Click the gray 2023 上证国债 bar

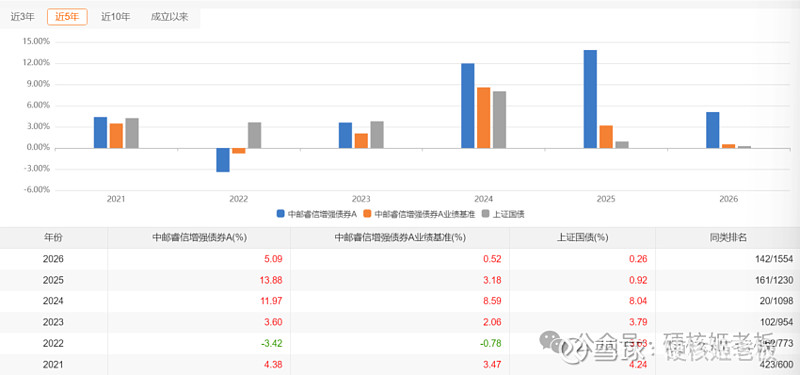(x=377, y=135)
